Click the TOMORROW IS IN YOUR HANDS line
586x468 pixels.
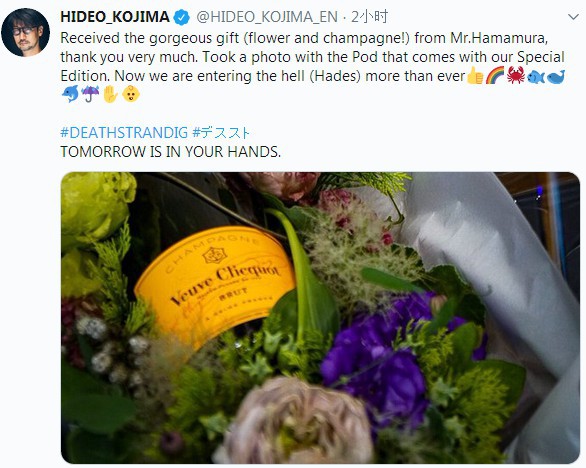coord(170,152)
